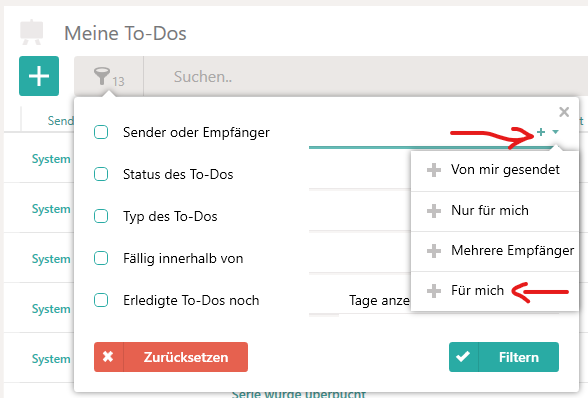Enable the Erledigte To-Dos noch checkbox
The width and height of the screenshot is (588, 398).
click(101, 300)
